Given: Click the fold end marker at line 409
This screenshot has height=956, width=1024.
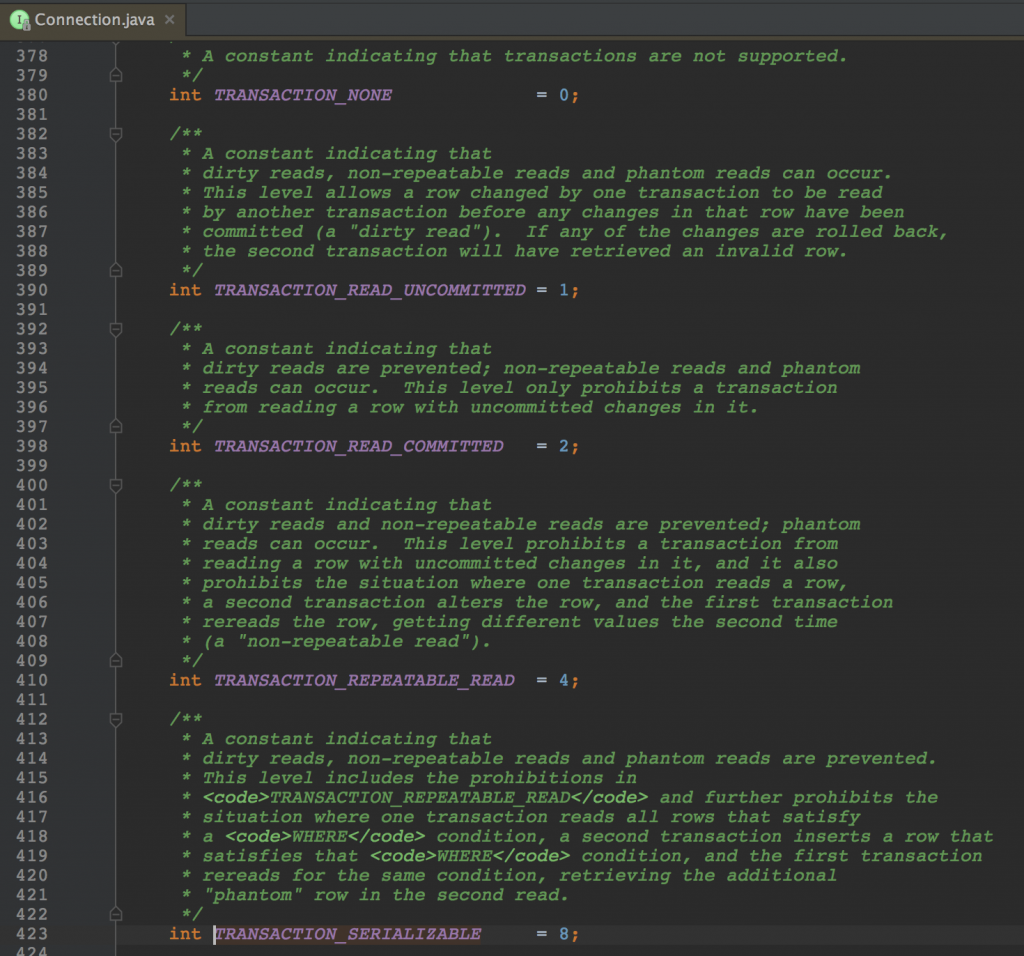Looking at the screenshot, I should (116, 661).
